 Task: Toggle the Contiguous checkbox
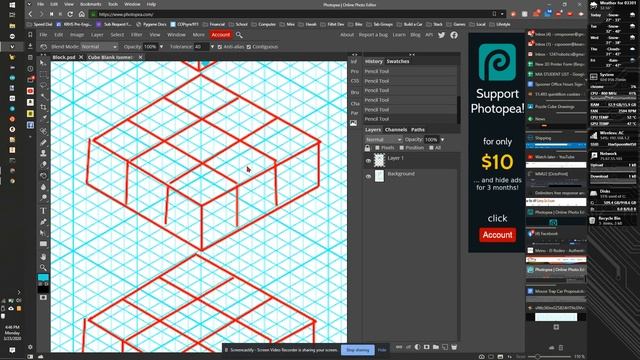tap(249, 47)
